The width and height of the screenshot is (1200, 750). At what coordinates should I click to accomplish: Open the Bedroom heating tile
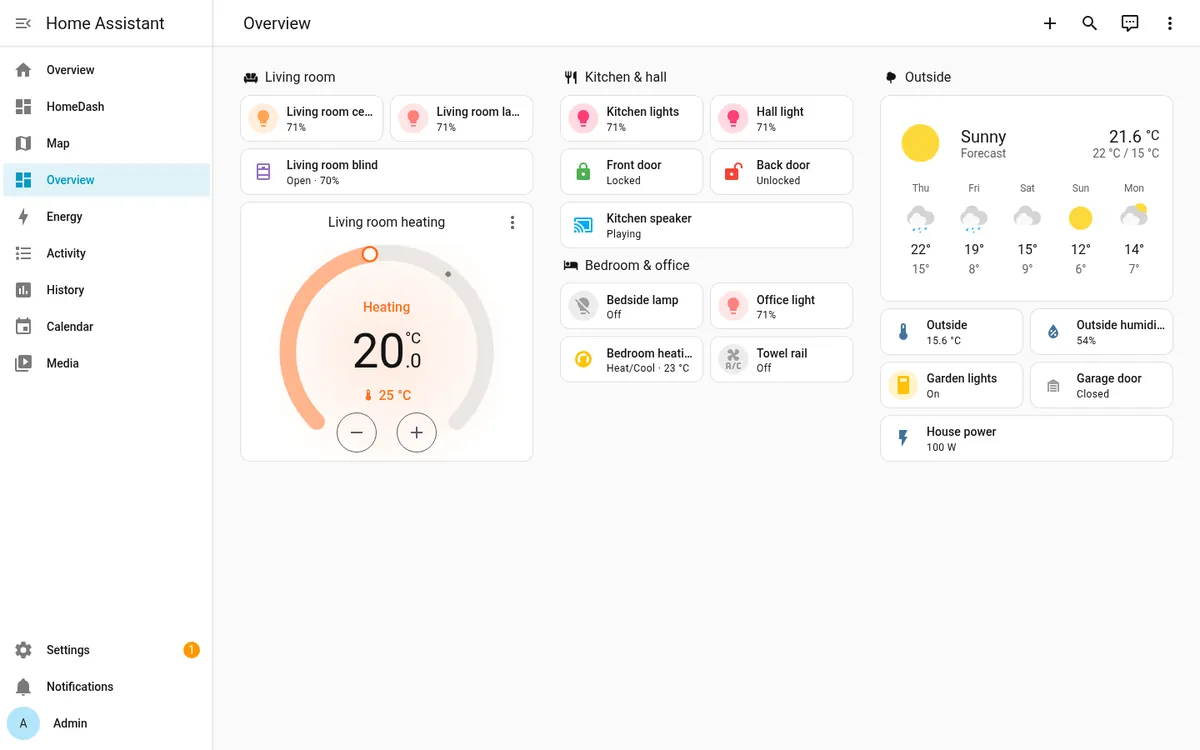point(632,359)
